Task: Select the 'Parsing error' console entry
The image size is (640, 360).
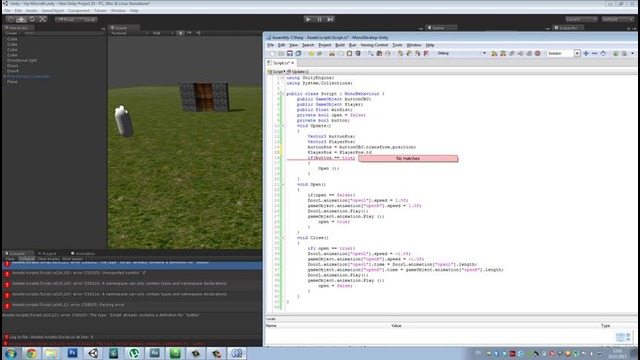Action: tap(132, 305)
